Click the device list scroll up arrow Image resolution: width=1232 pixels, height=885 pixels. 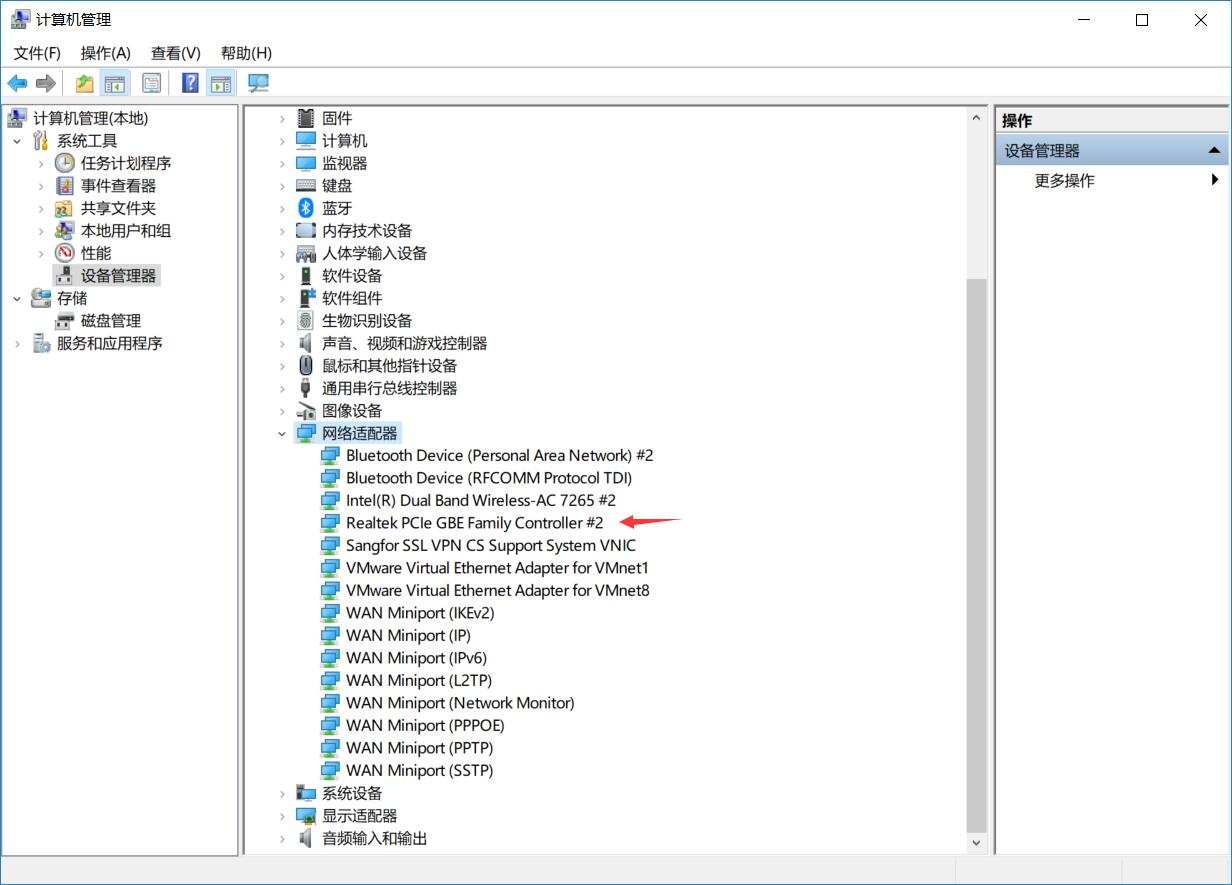[977, 118]
